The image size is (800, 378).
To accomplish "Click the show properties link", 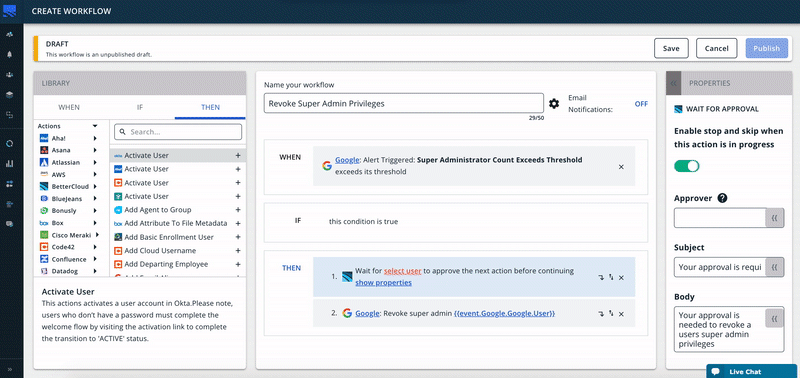I will 384,283.
